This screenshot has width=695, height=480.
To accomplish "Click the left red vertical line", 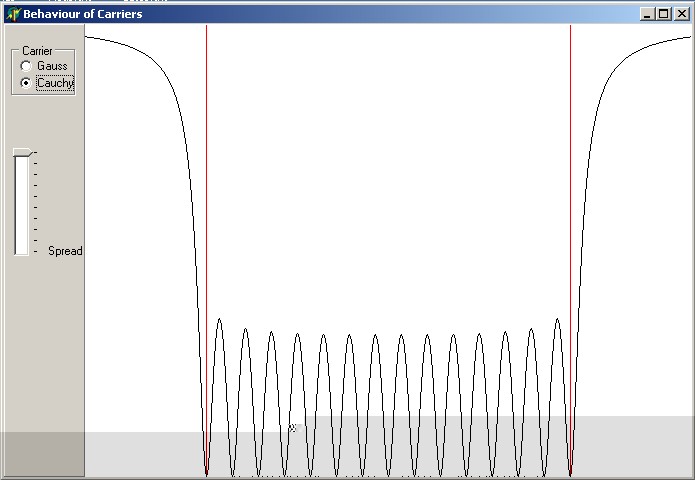I will point(206,200).
